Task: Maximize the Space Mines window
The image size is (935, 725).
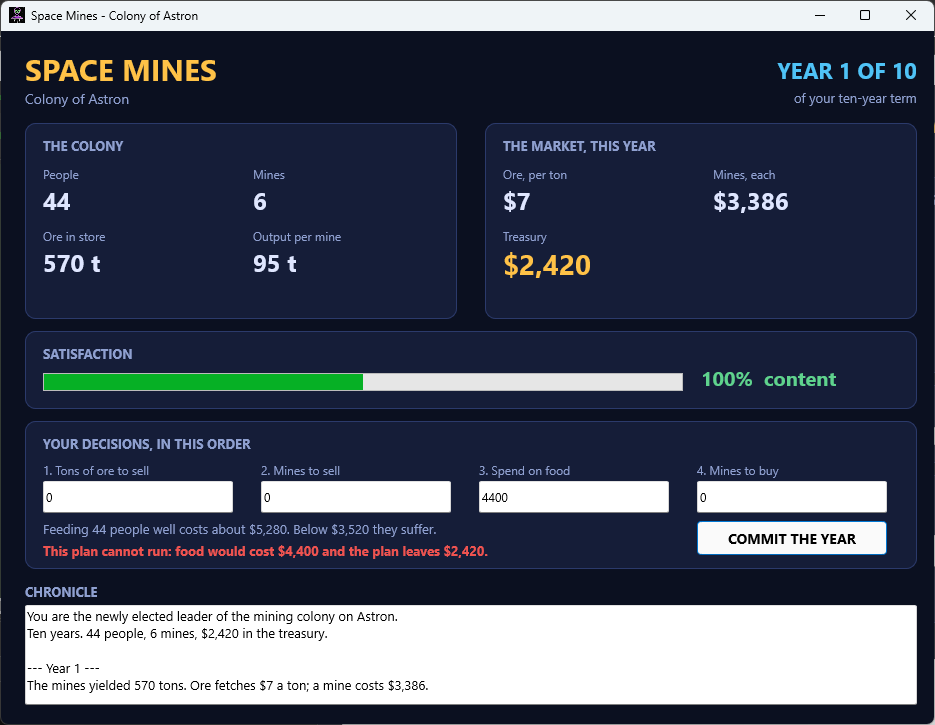Action: (865, 16)
